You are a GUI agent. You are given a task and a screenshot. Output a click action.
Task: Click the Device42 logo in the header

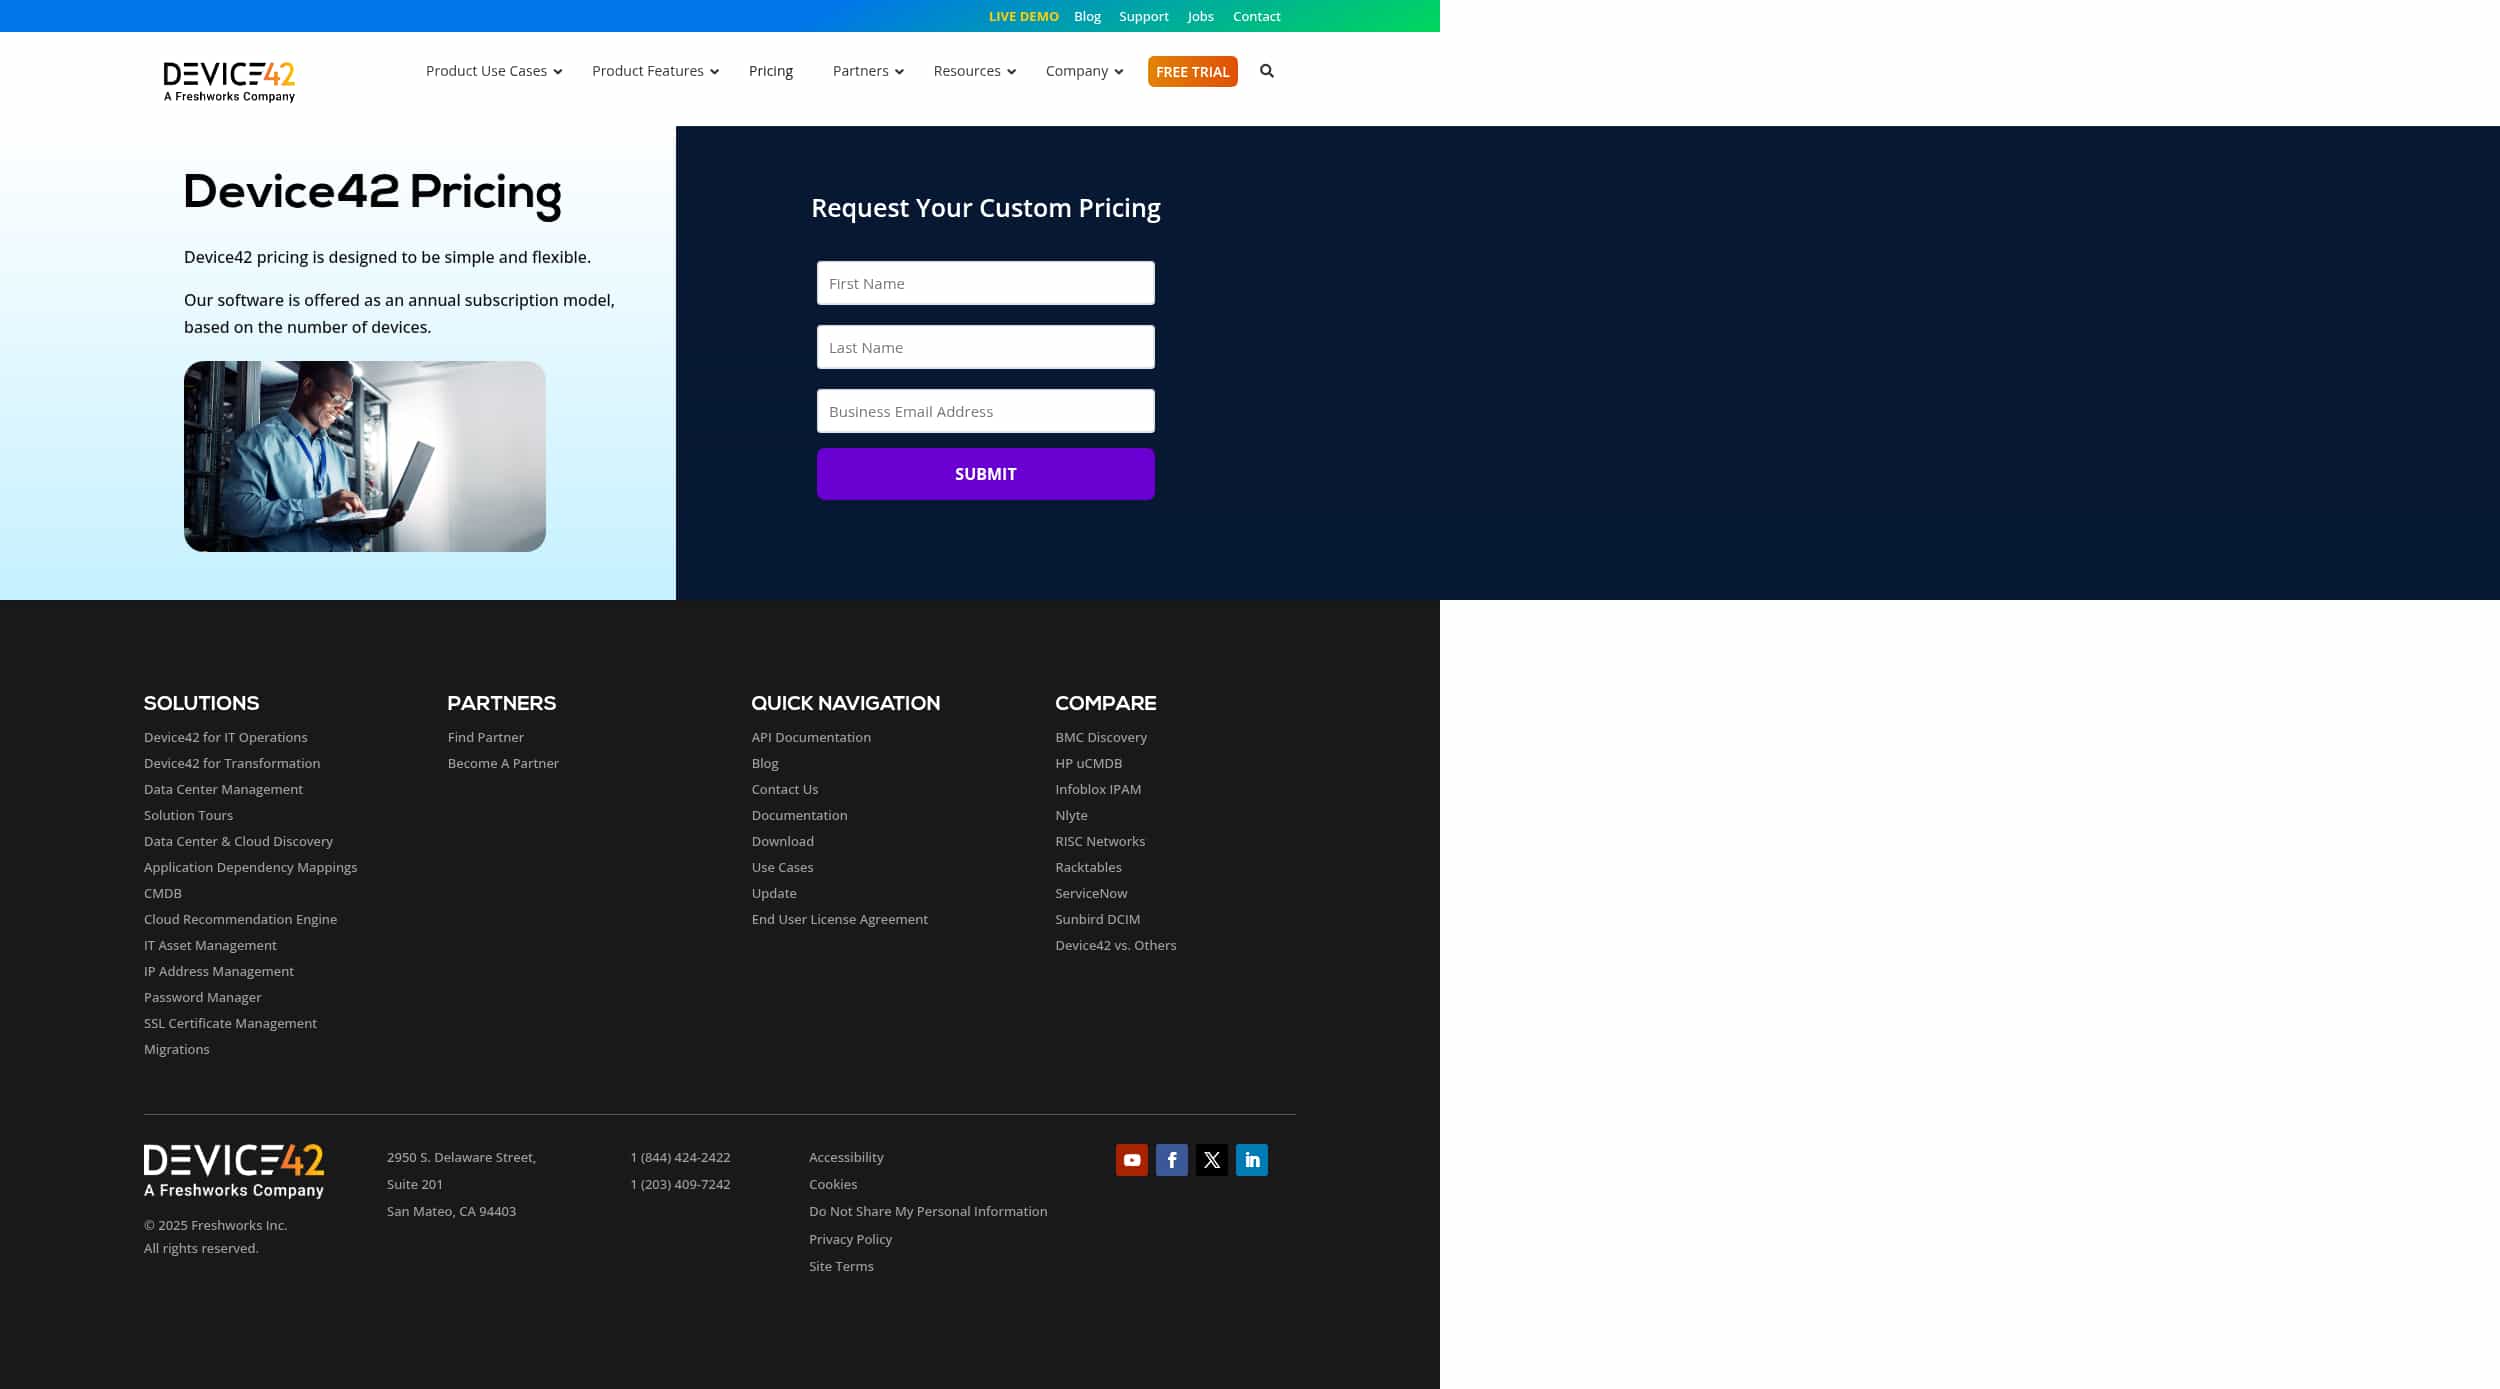[229, 80]
